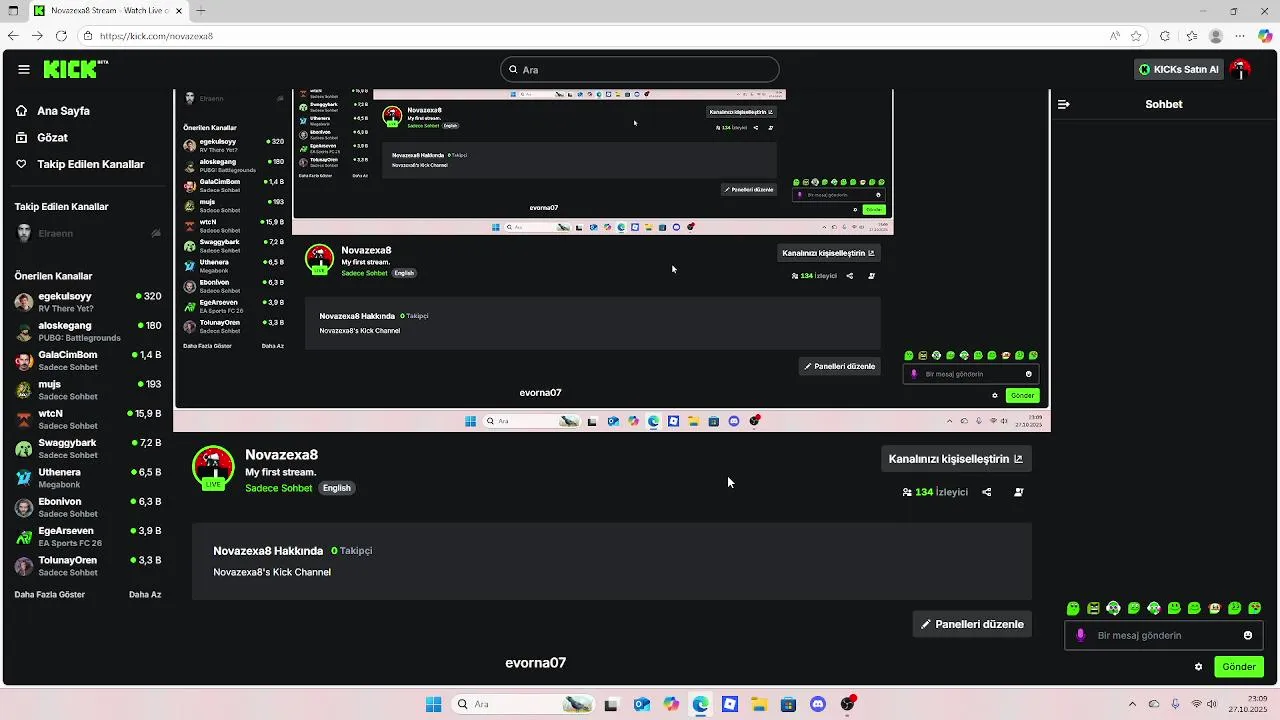Open recommended channel EgeArseven
The height and width of the screenshot is (720, 1280).
87,536
